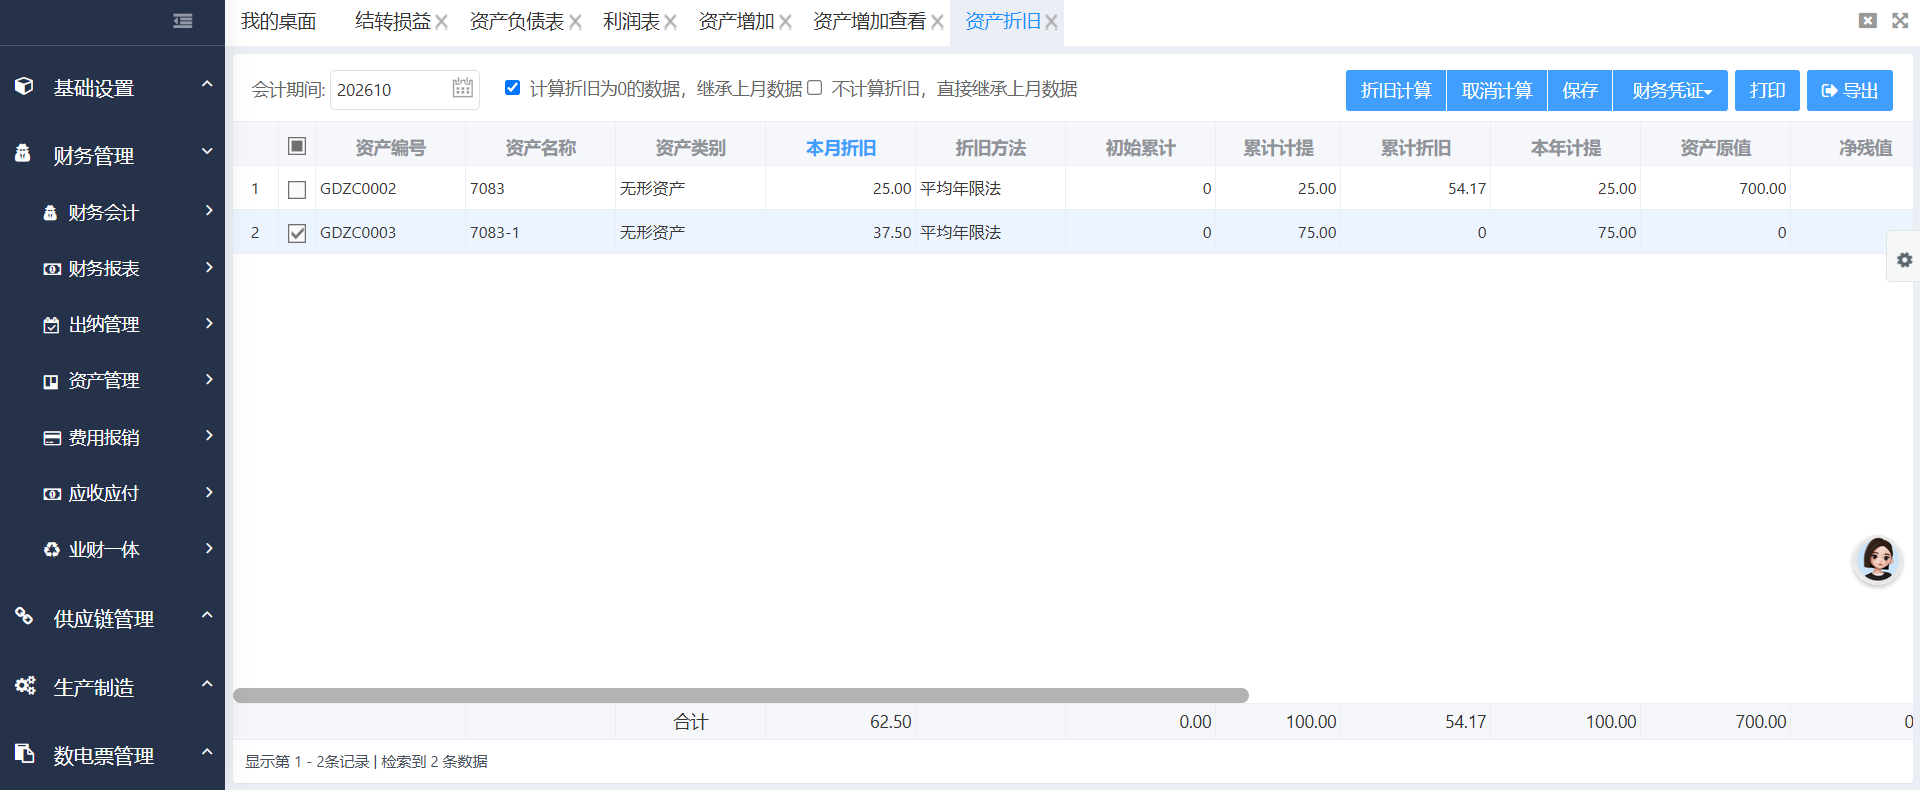
Task: Open the 财务凭证 dropdown button
Action: coord(1670,90)
